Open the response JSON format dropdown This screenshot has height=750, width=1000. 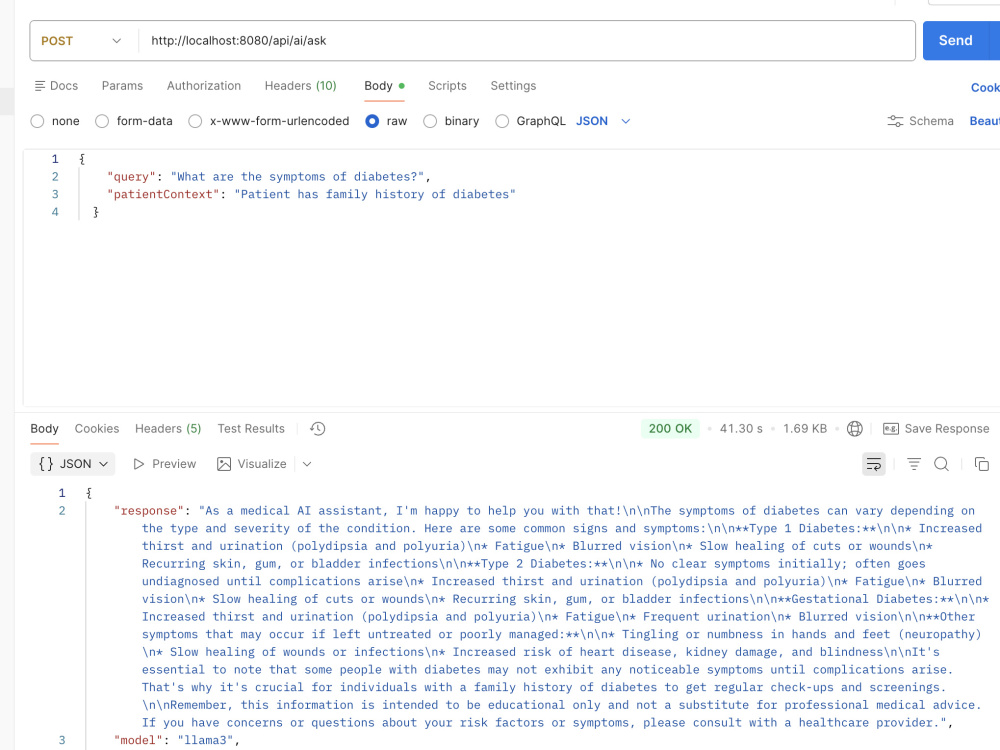tap(73, 464)
